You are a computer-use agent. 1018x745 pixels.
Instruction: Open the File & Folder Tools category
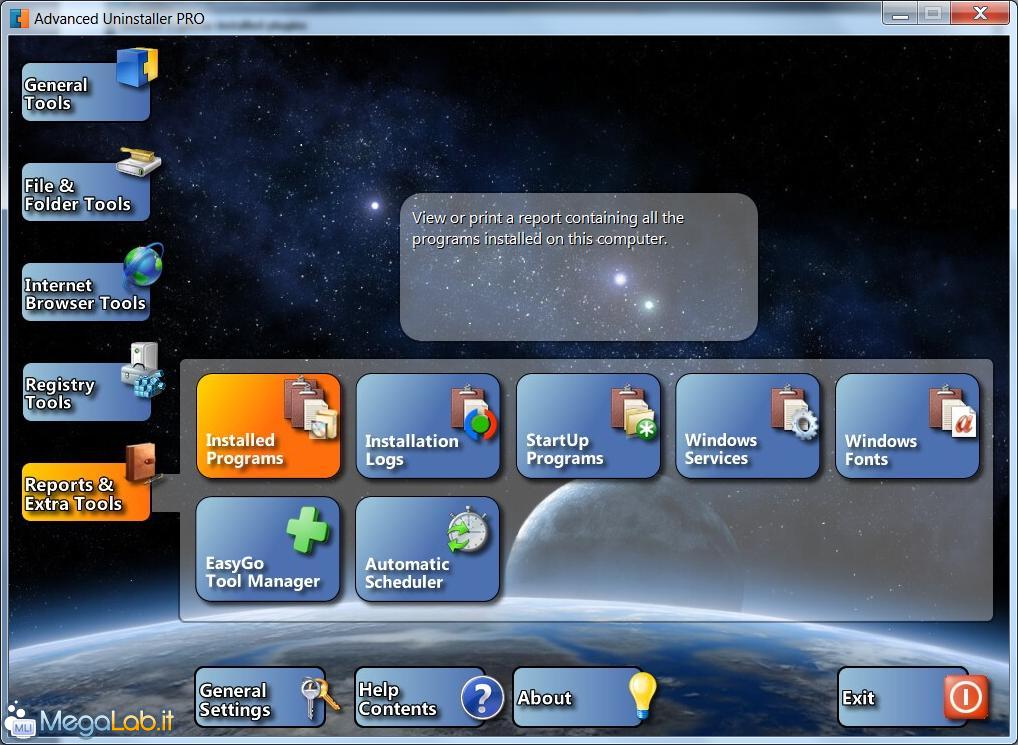click(x=86, y=191)
